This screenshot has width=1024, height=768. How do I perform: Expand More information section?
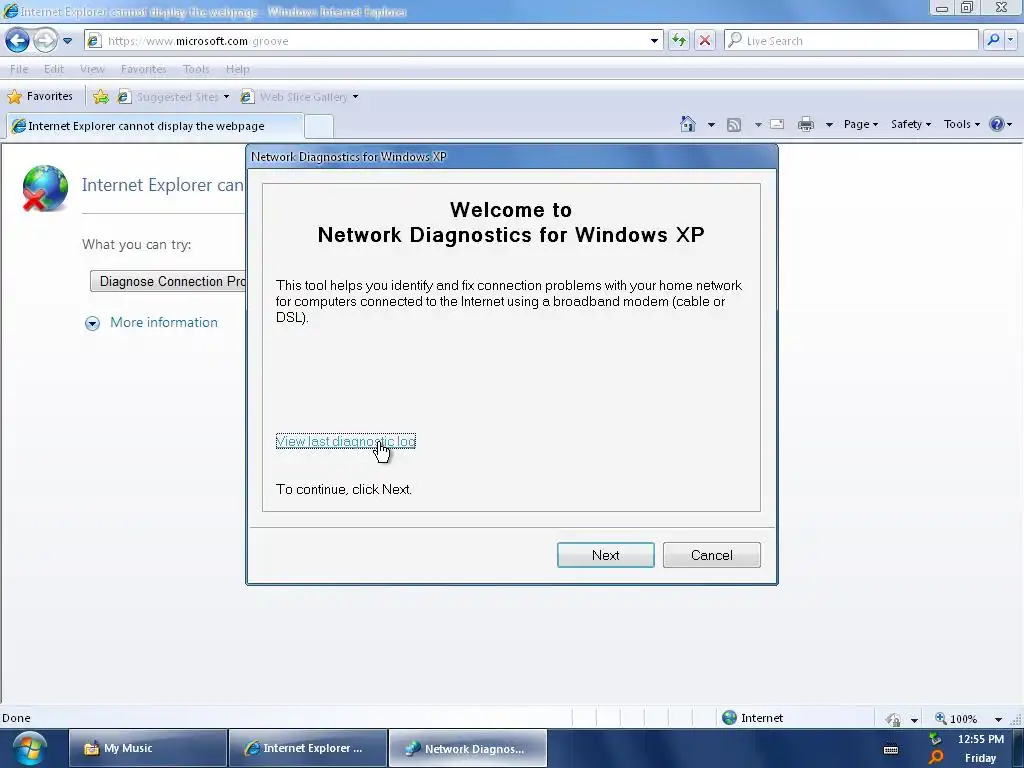[152, 323]
